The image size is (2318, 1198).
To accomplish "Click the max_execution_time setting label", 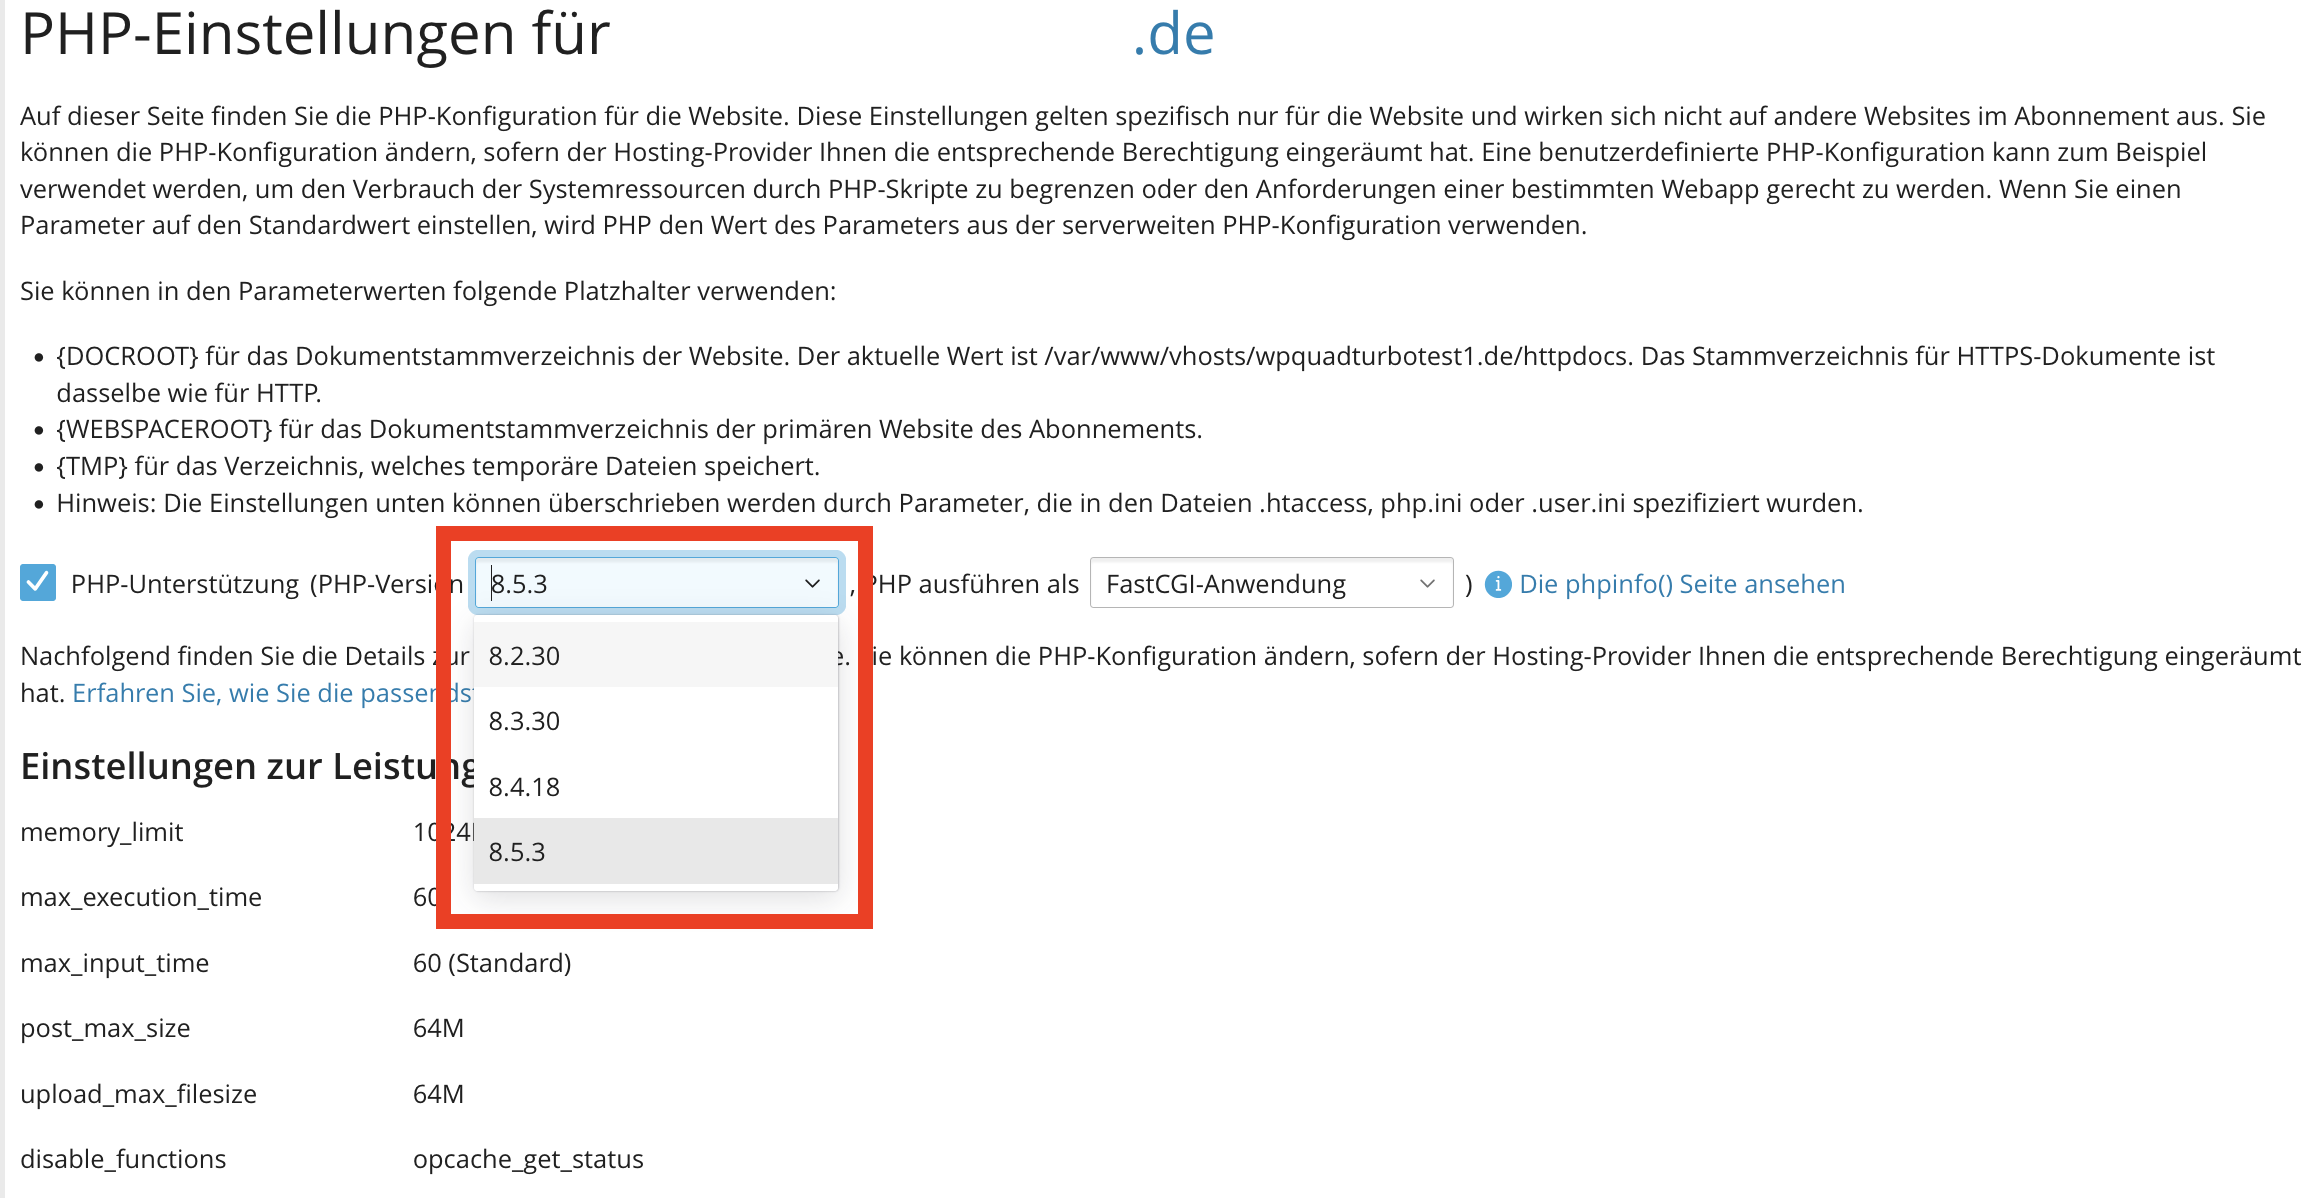I will point(141,897).
